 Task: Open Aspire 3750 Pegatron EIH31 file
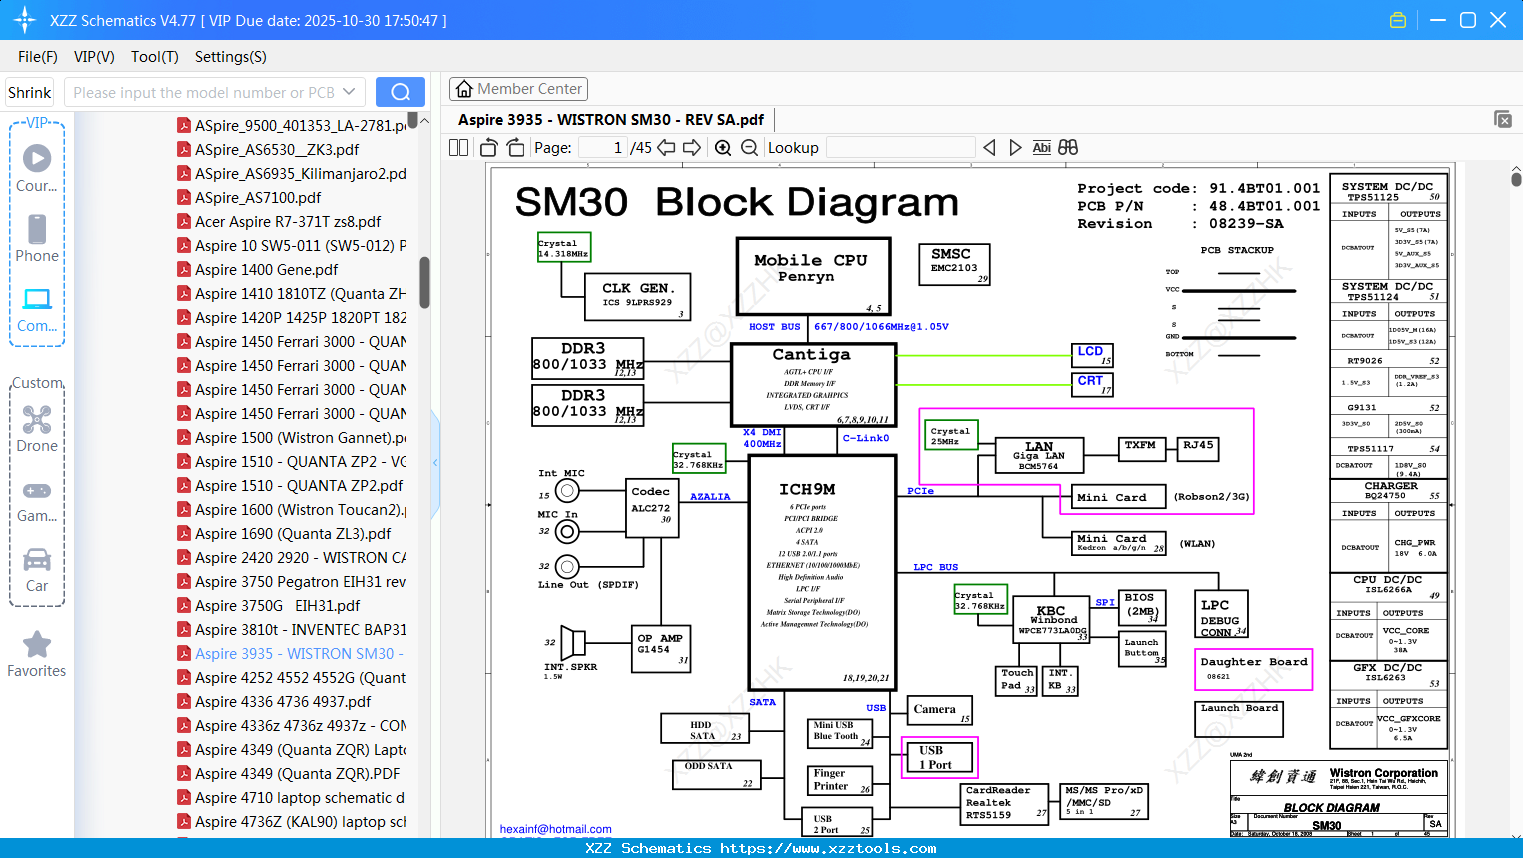click(301, 581)
